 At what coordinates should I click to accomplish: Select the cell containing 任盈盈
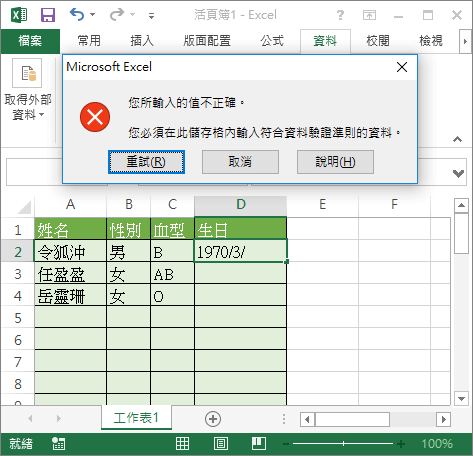(x=70, y=274)
